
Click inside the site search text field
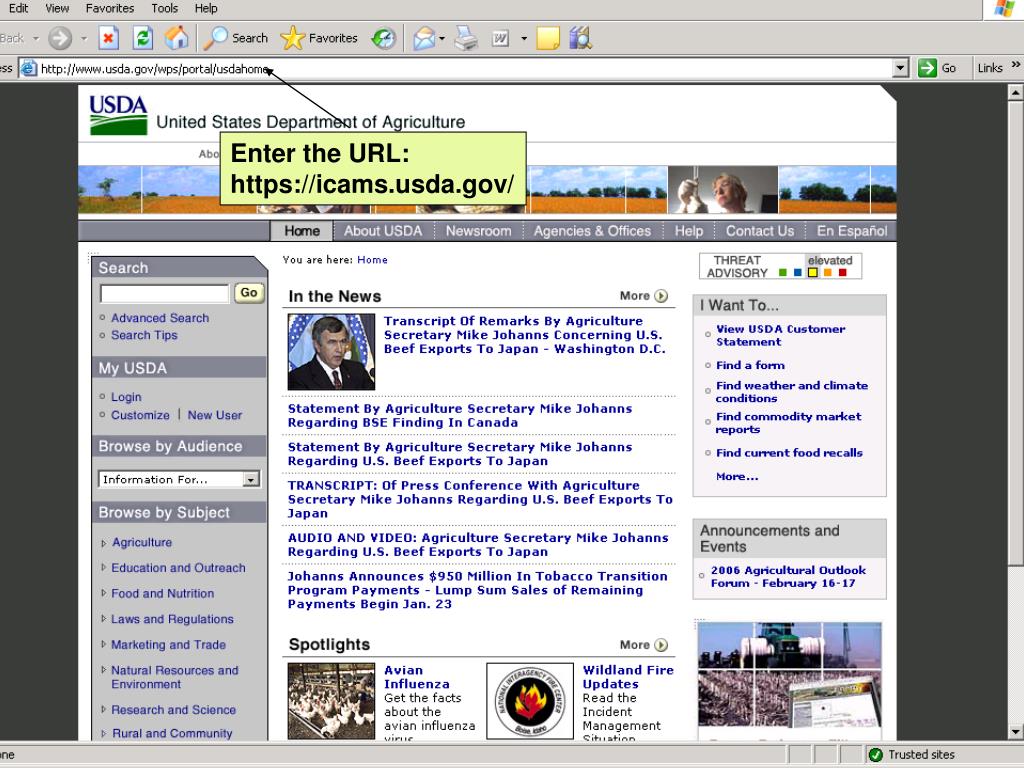(x=165, y=293)
